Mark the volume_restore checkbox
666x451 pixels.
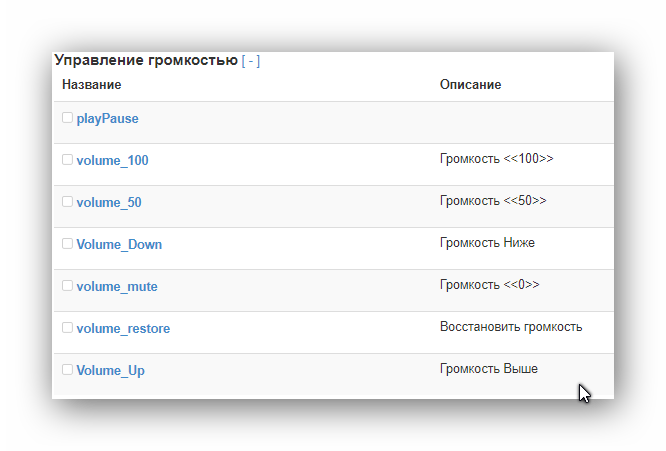click(x=68, y=328)
